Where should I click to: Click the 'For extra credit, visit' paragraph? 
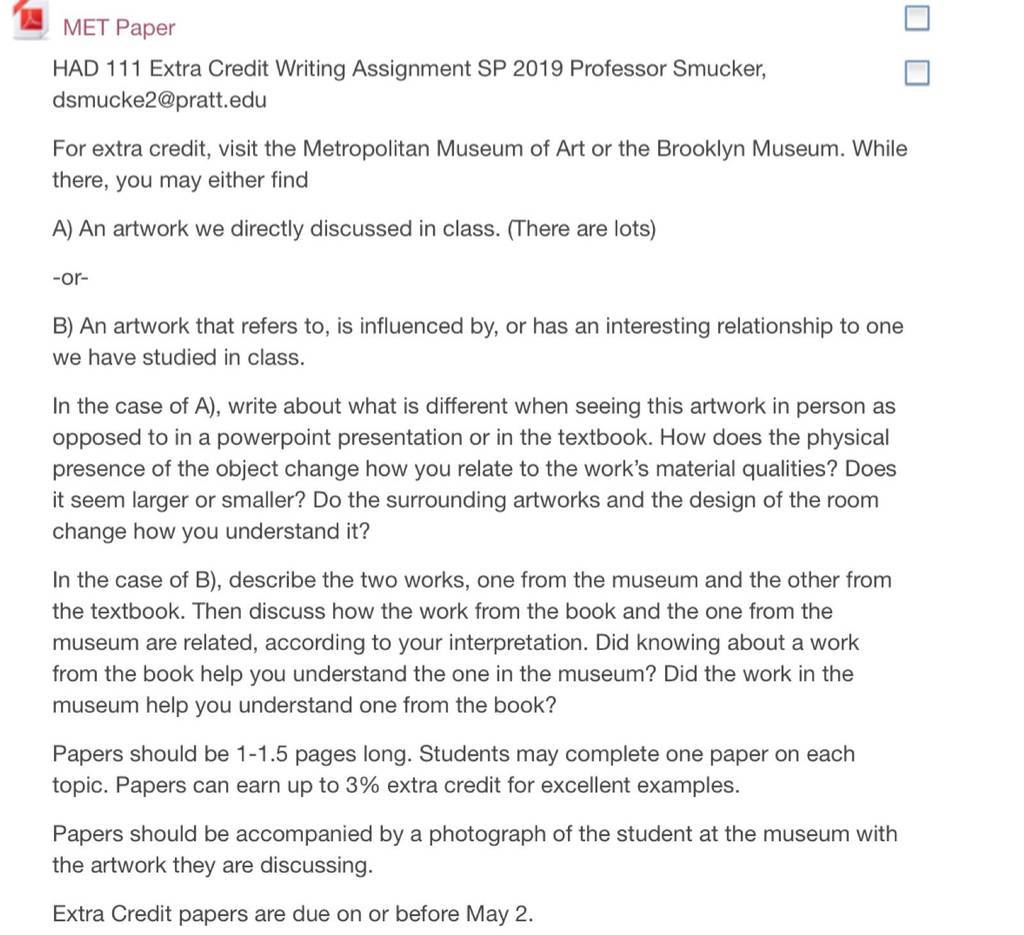click(x=480, y=164)
